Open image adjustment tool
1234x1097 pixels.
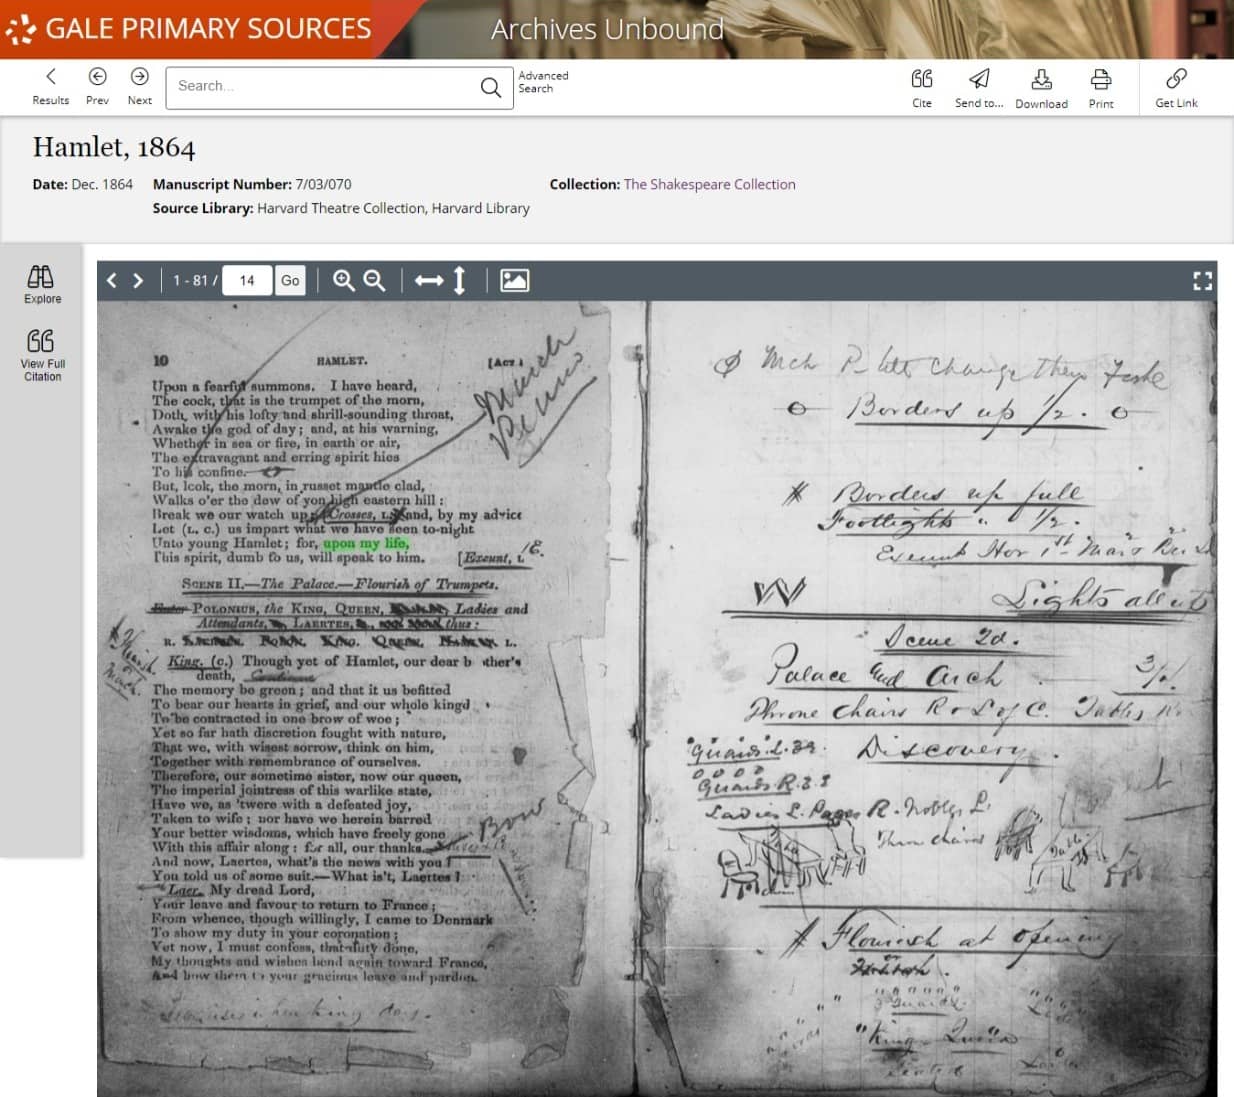tap(514, 281)
